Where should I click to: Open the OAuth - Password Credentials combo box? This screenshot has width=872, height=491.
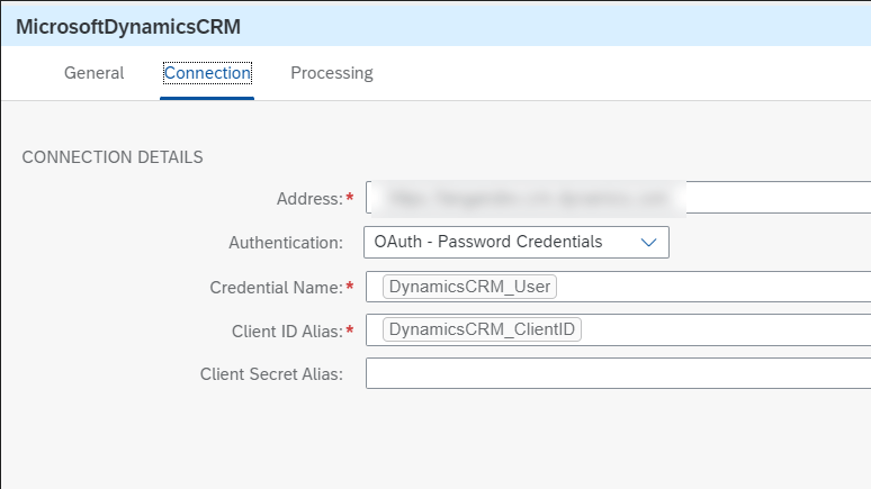tap(516, 242)
